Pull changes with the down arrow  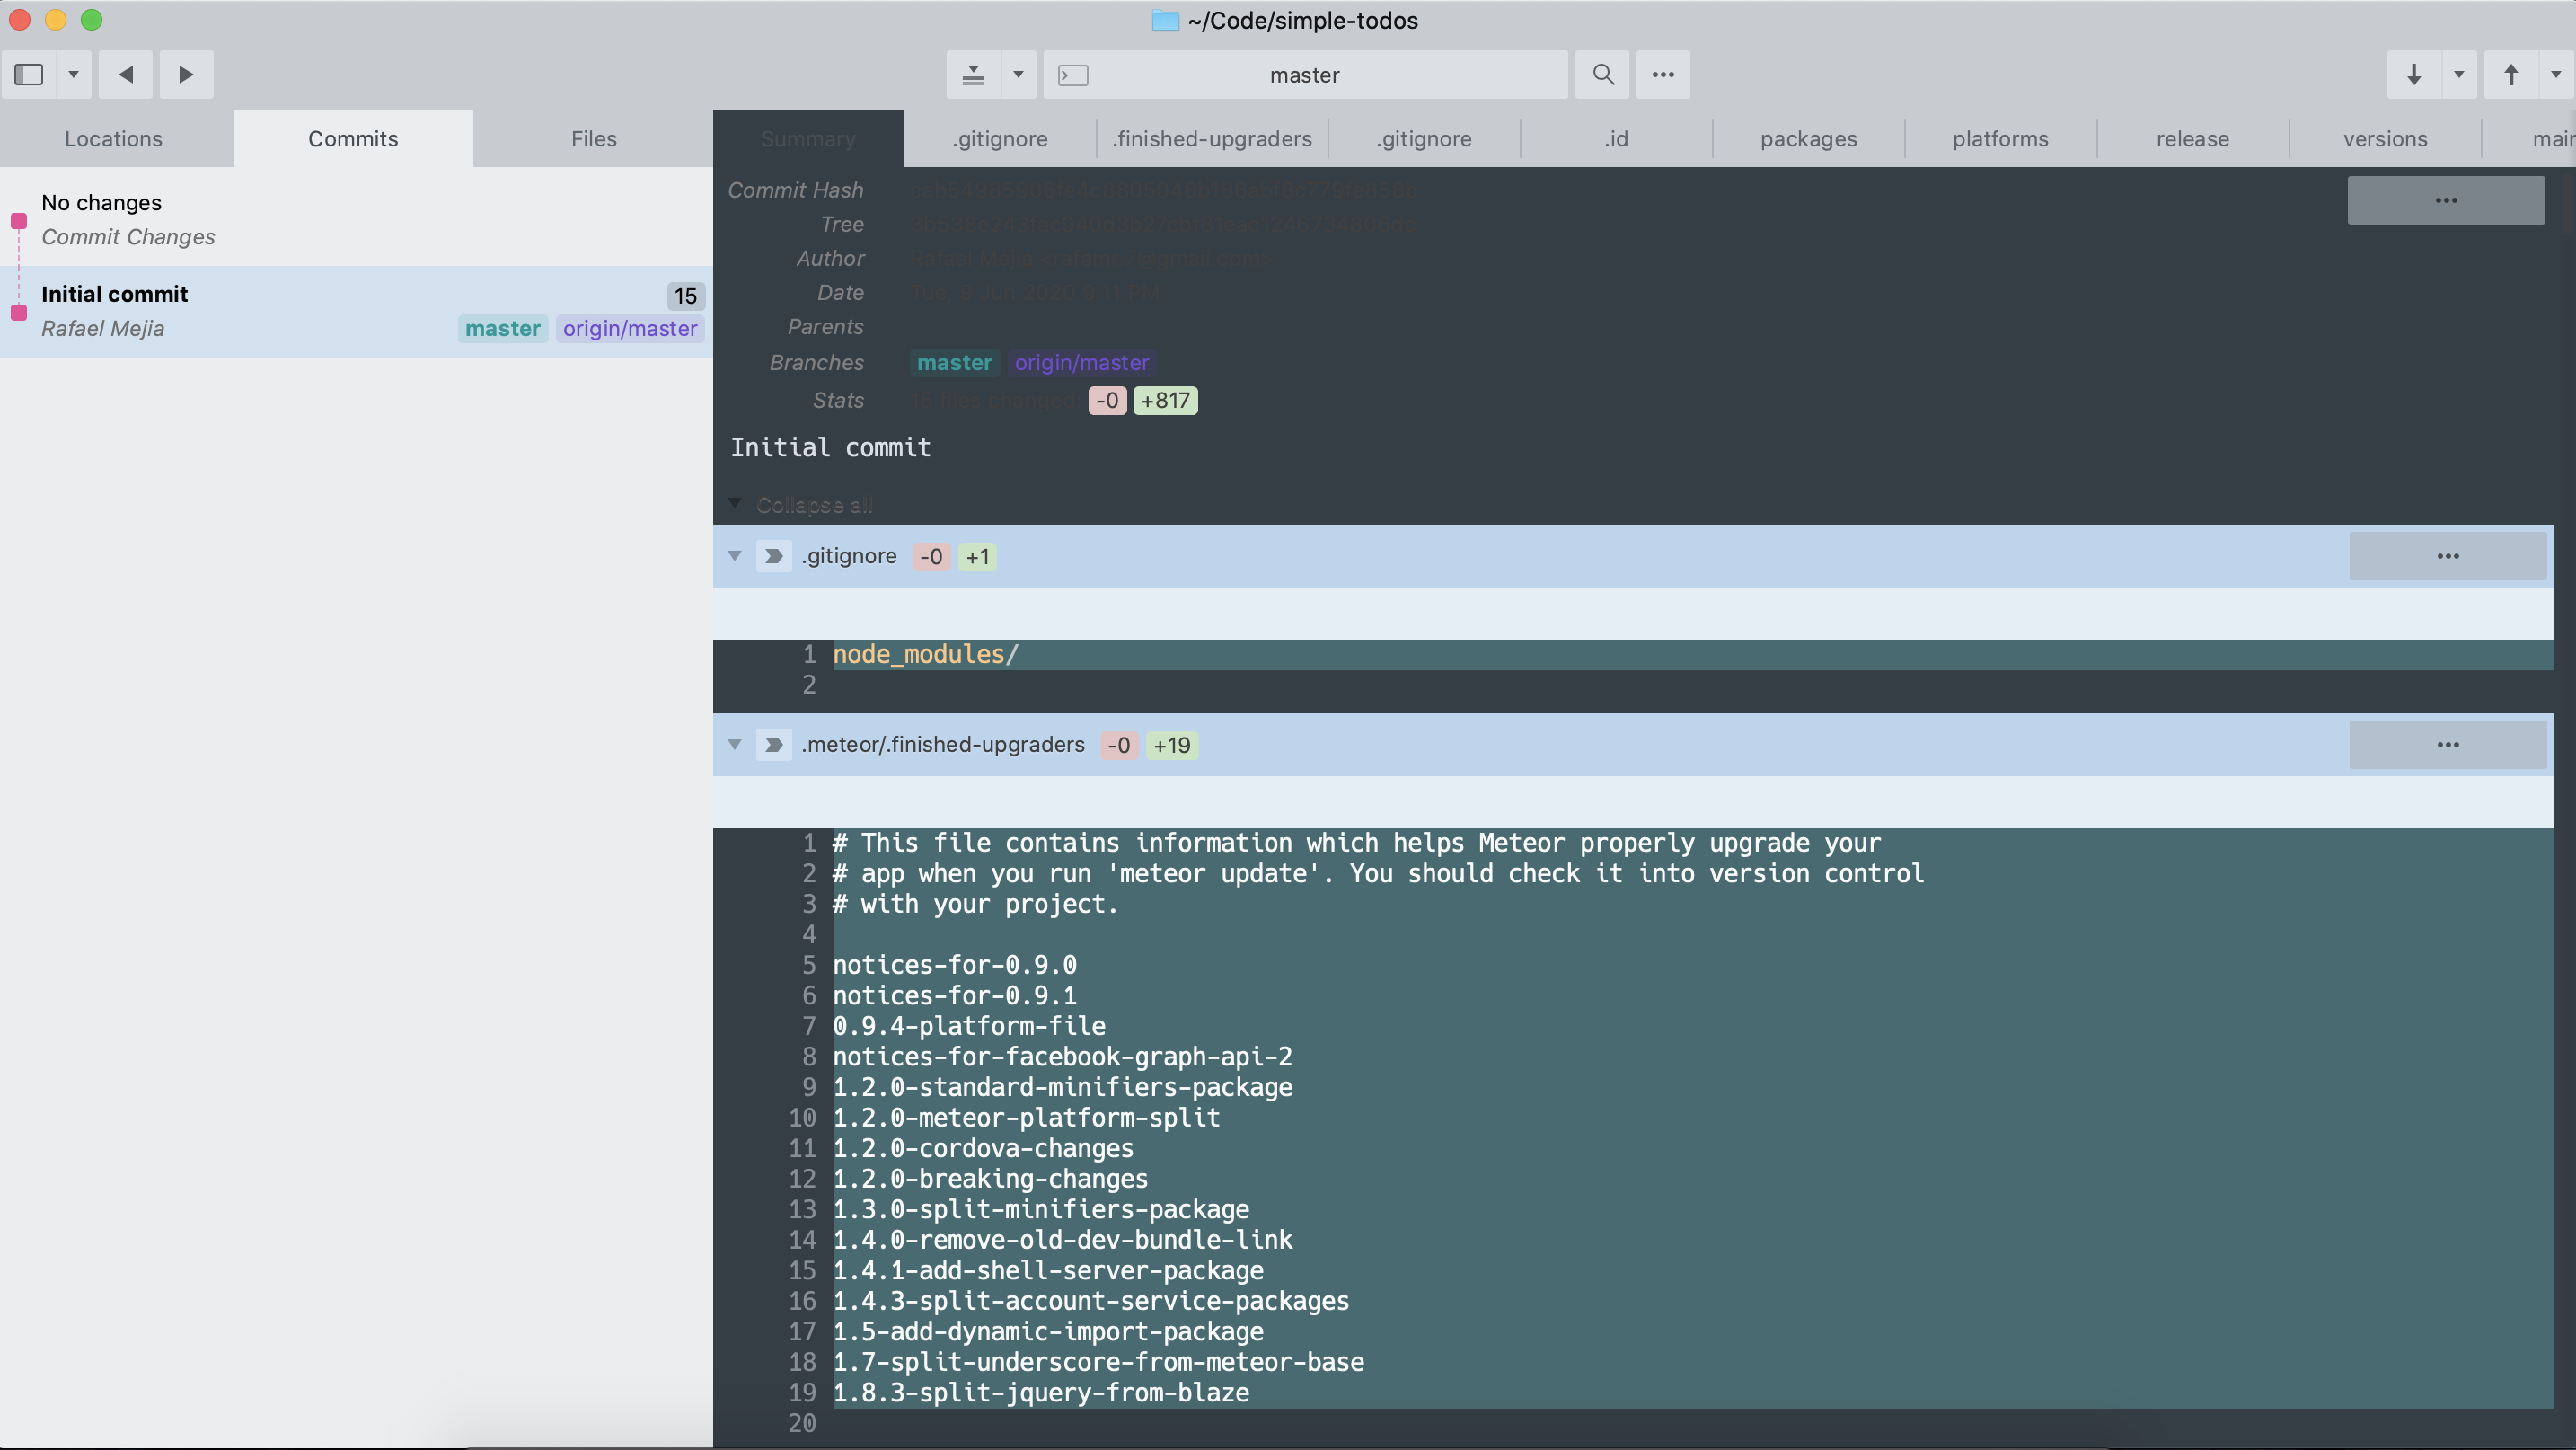(2414, 75)
